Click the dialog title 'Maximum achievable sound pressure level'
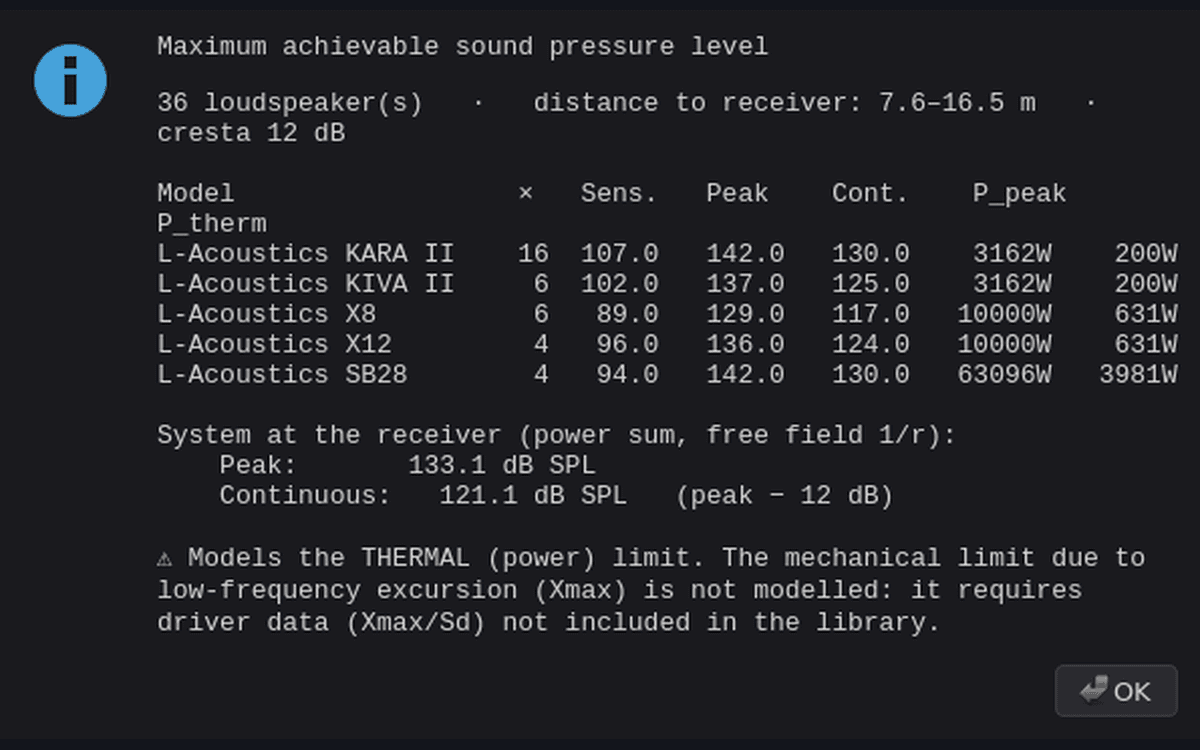The width and height of the screenshot is (1200, 750). 463,46
